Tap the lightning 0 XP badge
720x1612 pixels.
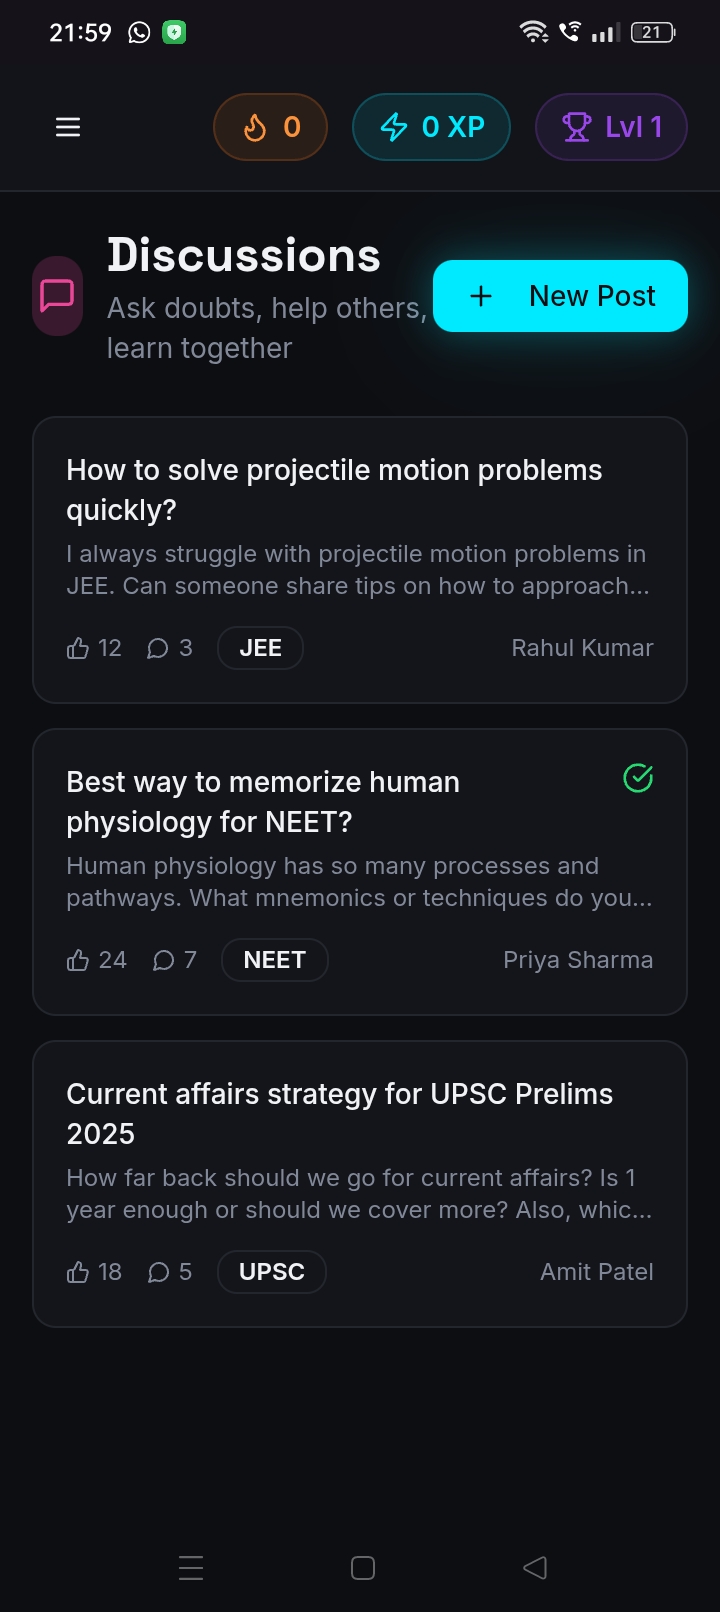431,127
